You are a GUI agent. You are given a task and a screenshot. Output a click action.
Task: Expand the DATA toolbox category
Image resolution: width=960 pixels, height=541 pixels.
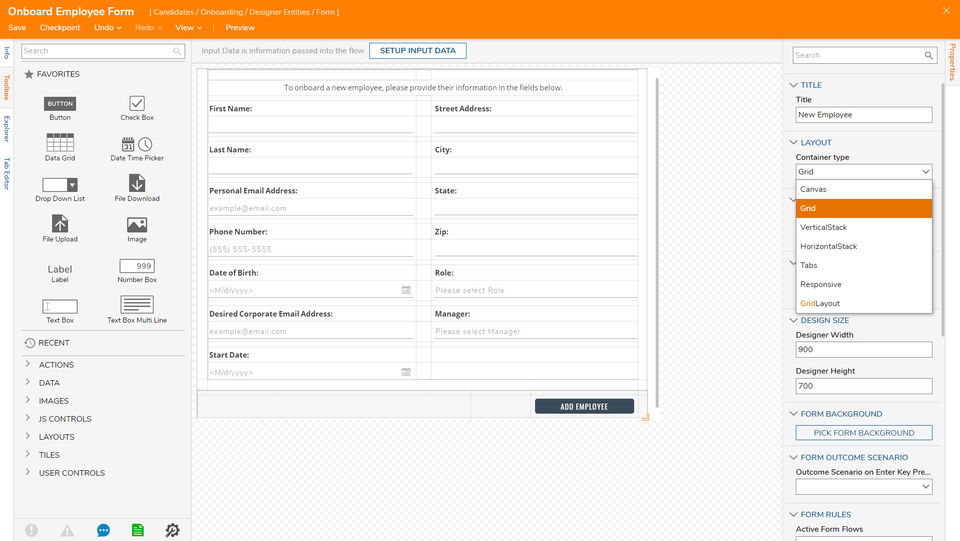pos(28,382)
